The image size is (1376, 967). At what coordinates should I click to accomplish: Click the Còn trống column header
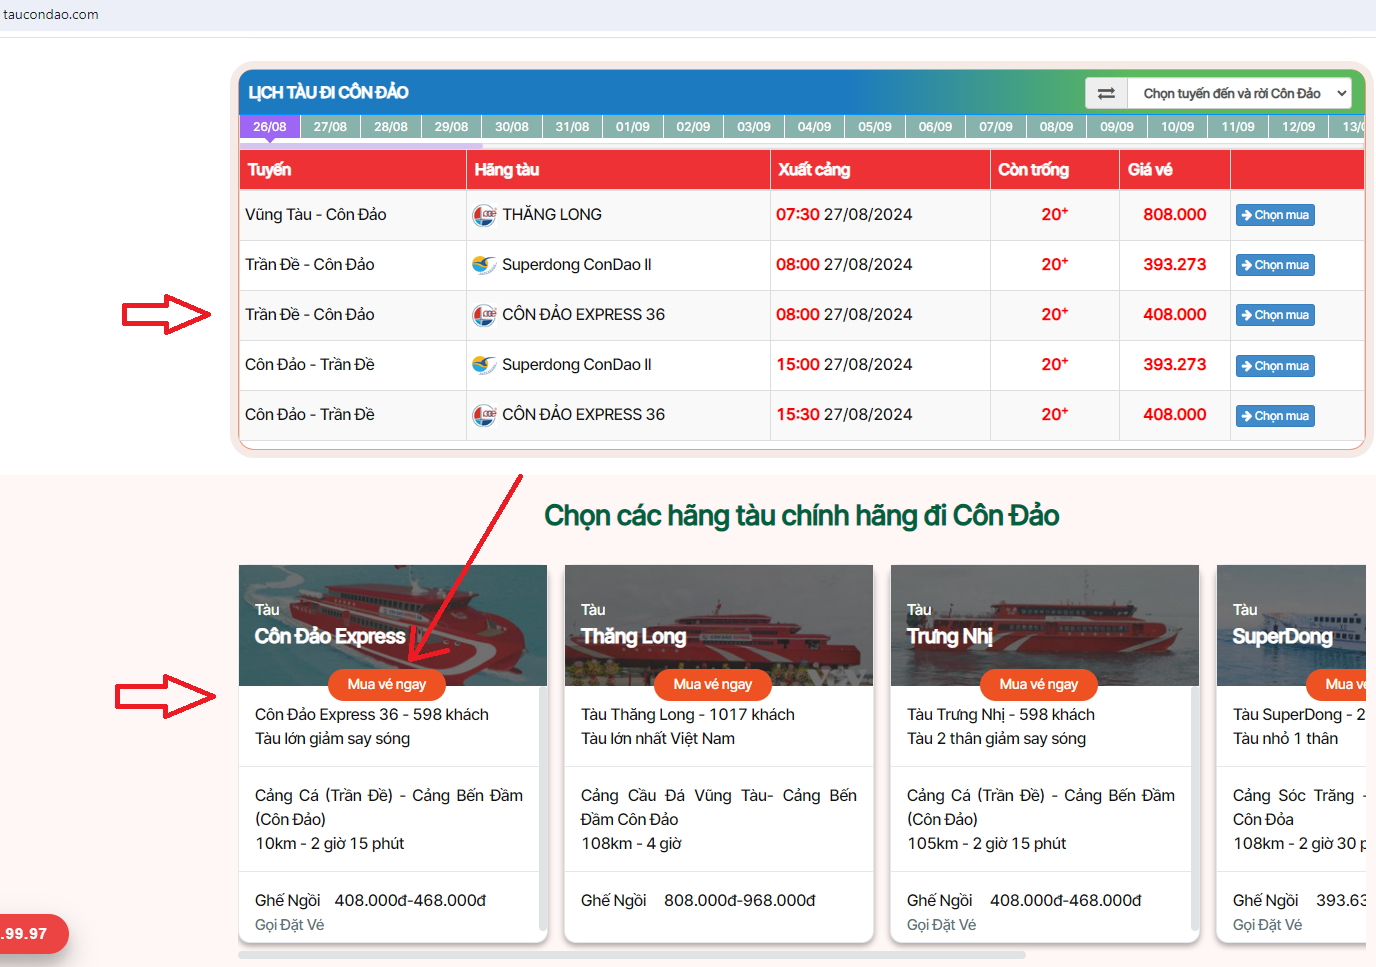click(x=1055, y=170)
